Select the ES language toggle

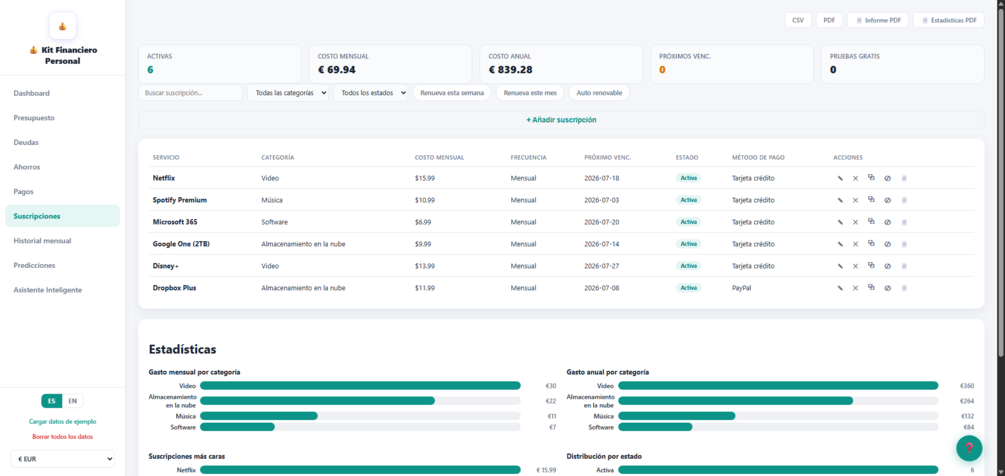pos(52,401)
